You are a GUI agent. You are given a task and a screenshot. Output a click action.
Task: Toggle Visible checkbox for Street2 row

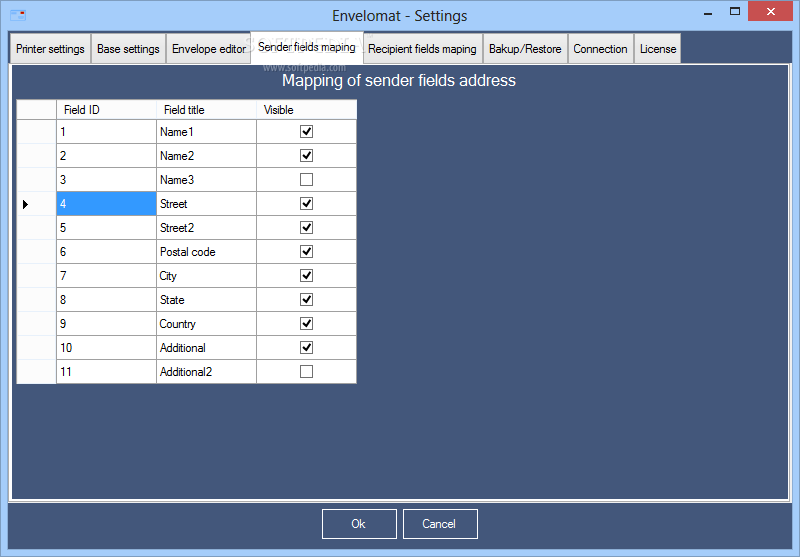pos(306,227)
